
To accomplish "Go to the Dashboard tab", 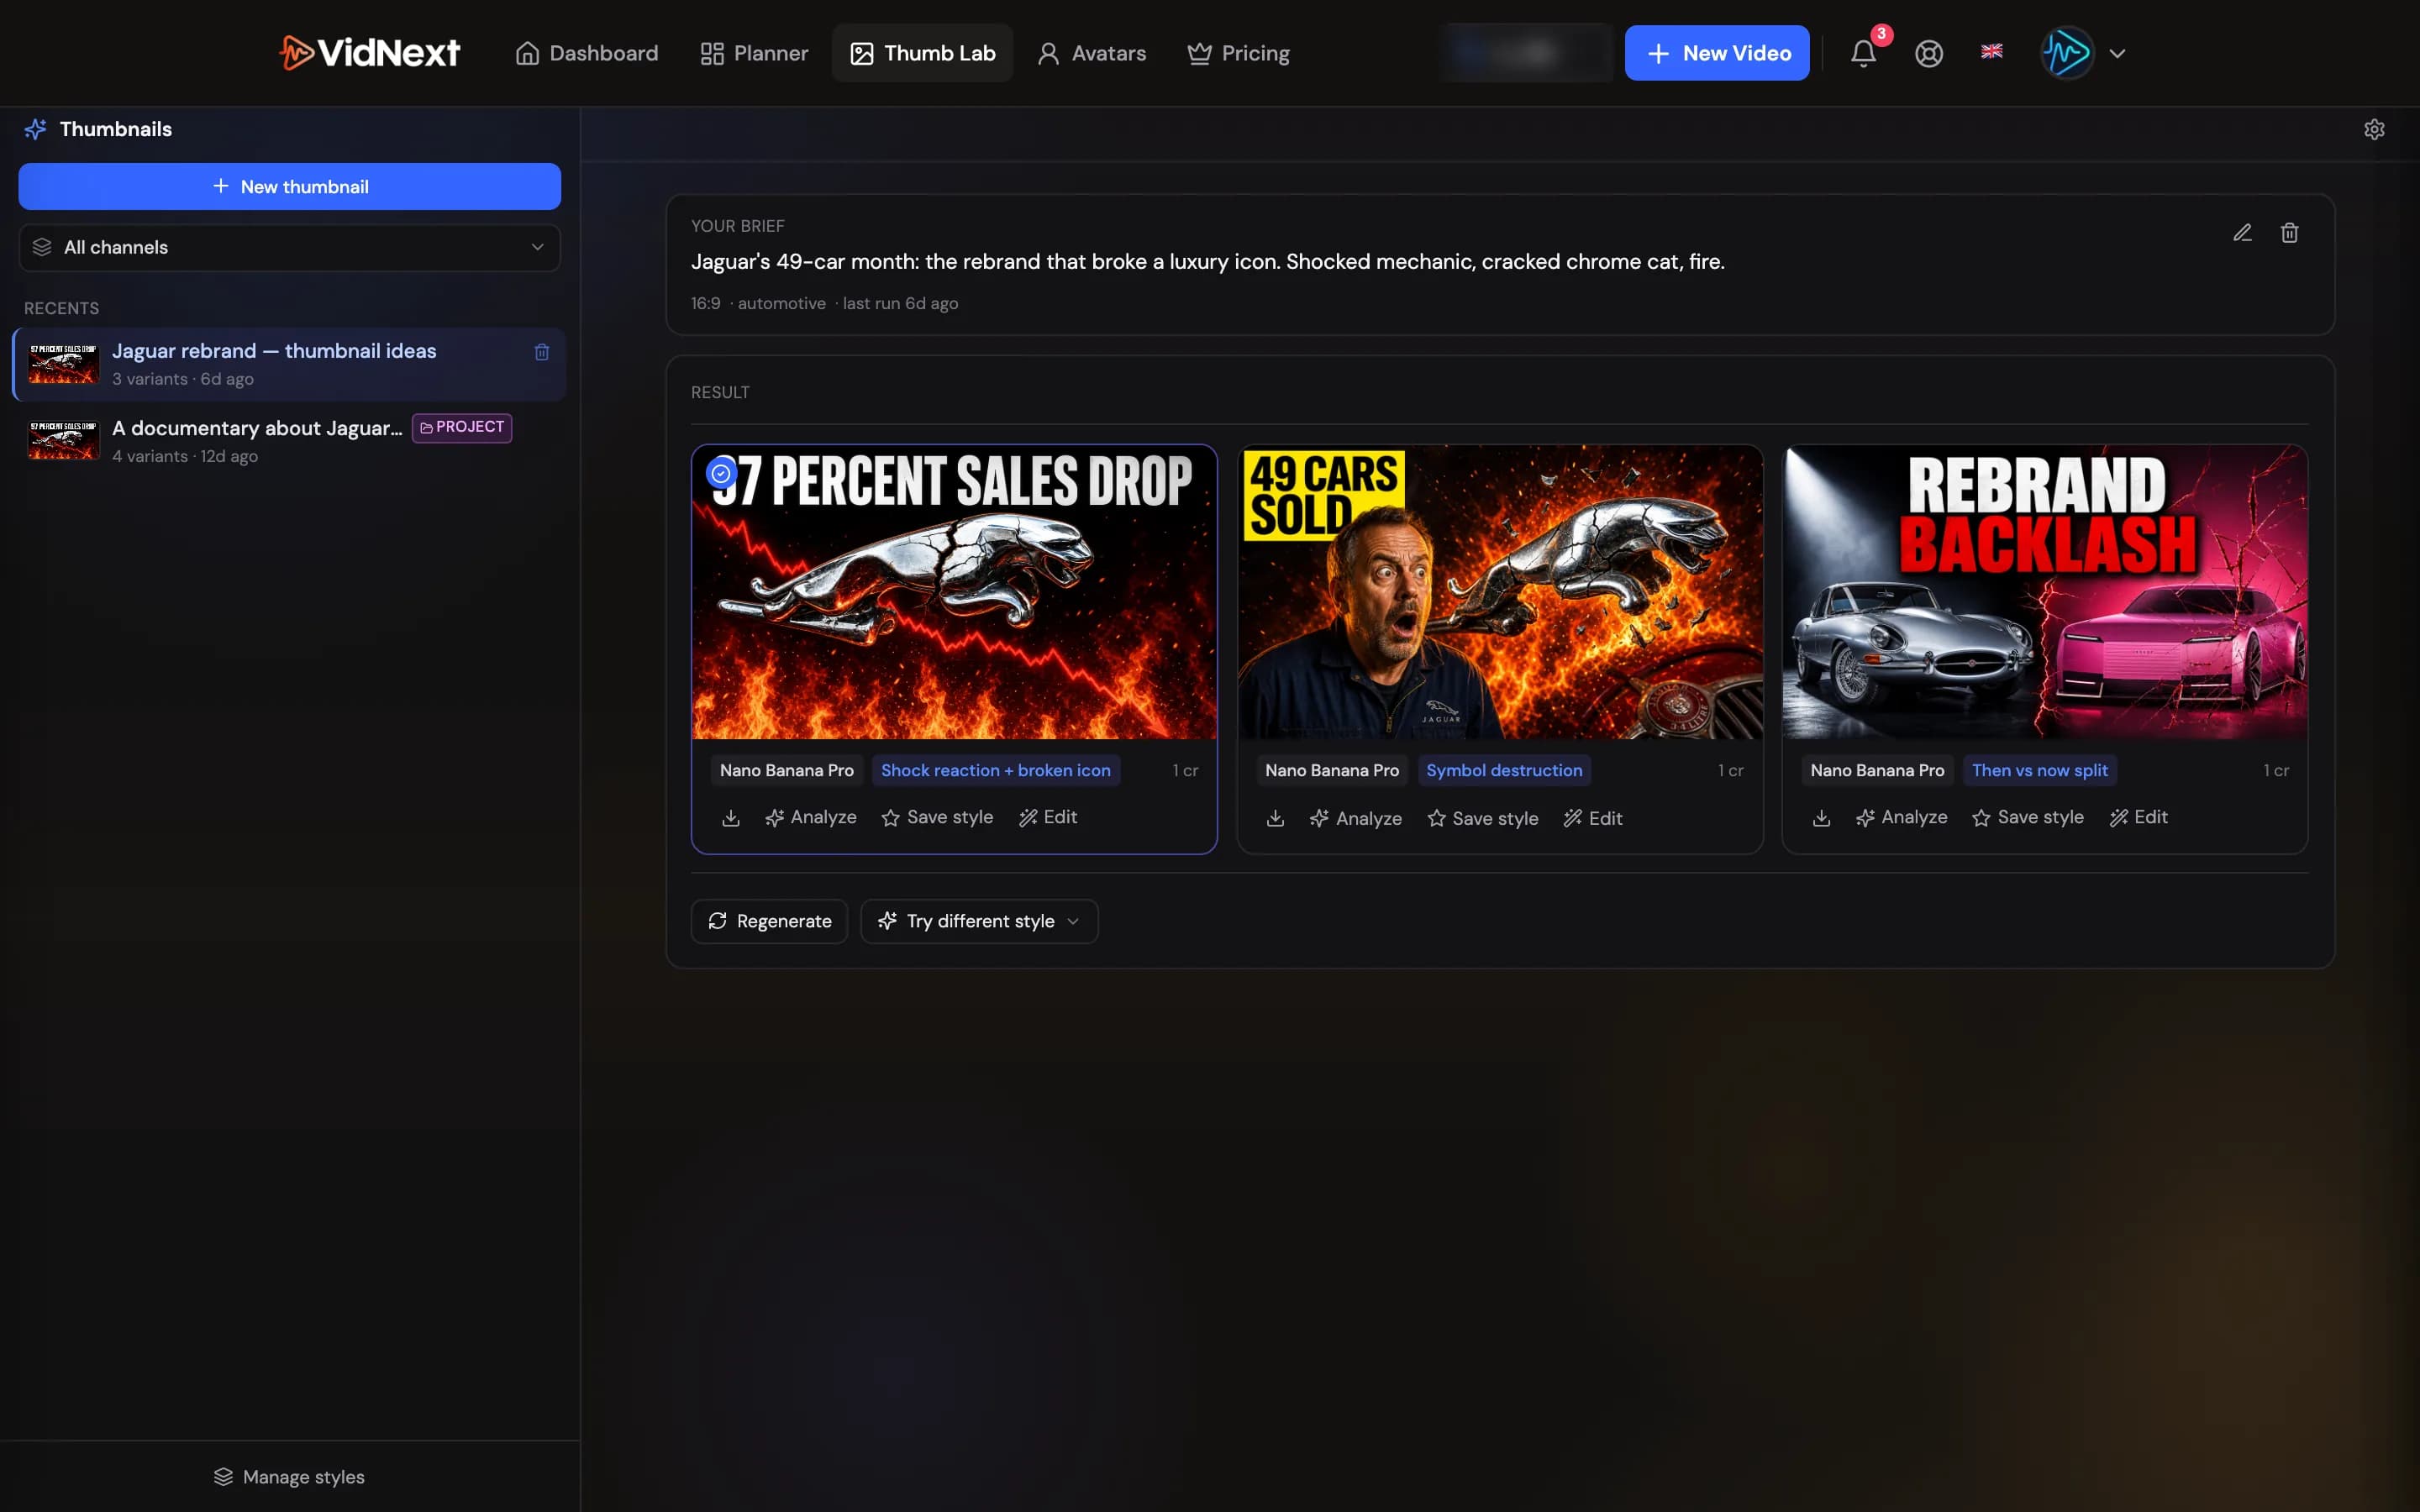I will pyautogui.click(x=586, y=53).
